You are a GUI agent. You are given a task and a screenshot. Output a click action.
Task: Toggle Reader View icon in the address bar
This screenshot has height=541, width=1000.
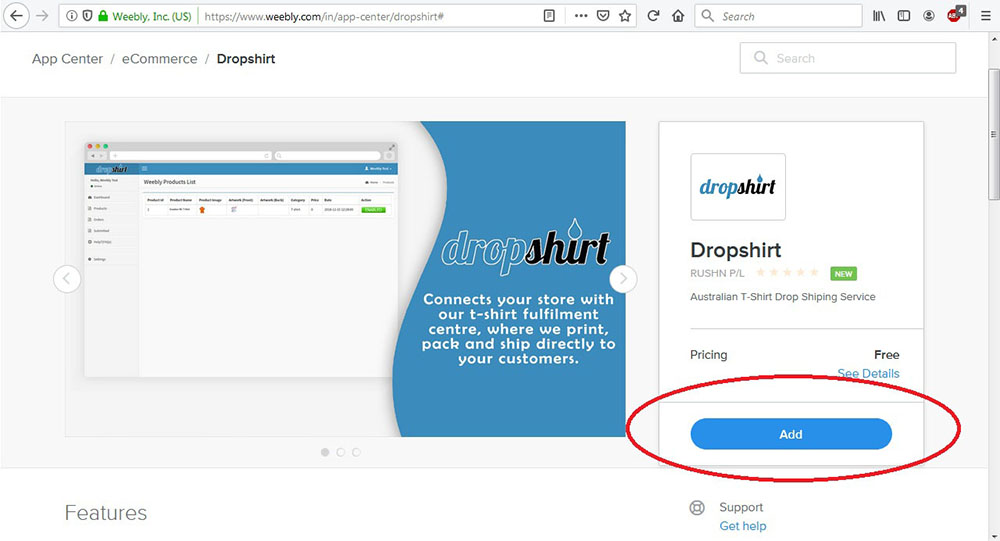tap(549, 16)
